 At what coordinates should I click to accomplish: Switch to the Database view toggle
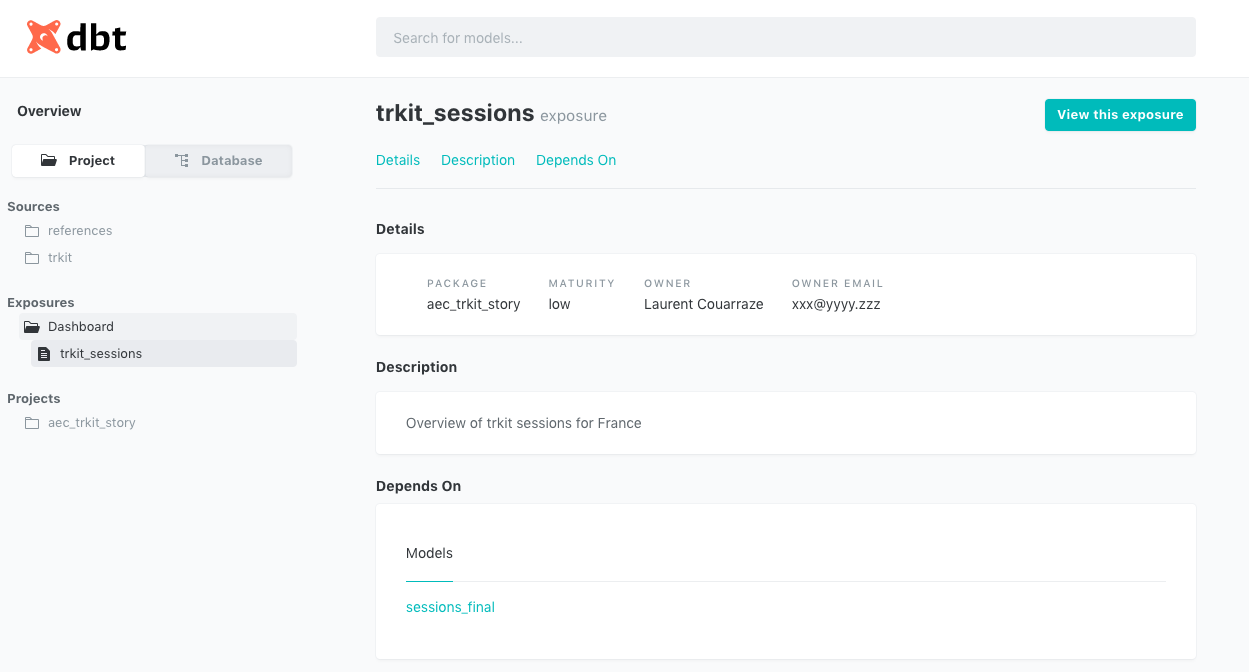tap(218, 161)
